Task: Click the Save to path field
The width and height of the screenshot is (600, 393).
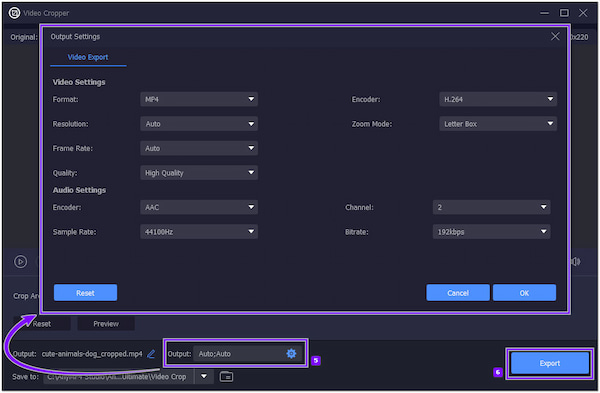Action: point(119,377)
